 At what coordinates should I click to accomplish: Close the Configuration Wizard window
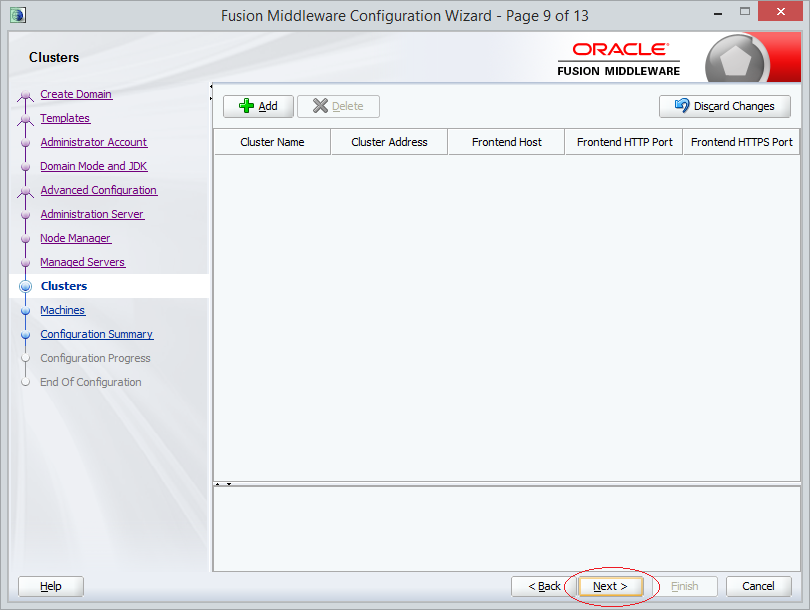pos(780,11)
